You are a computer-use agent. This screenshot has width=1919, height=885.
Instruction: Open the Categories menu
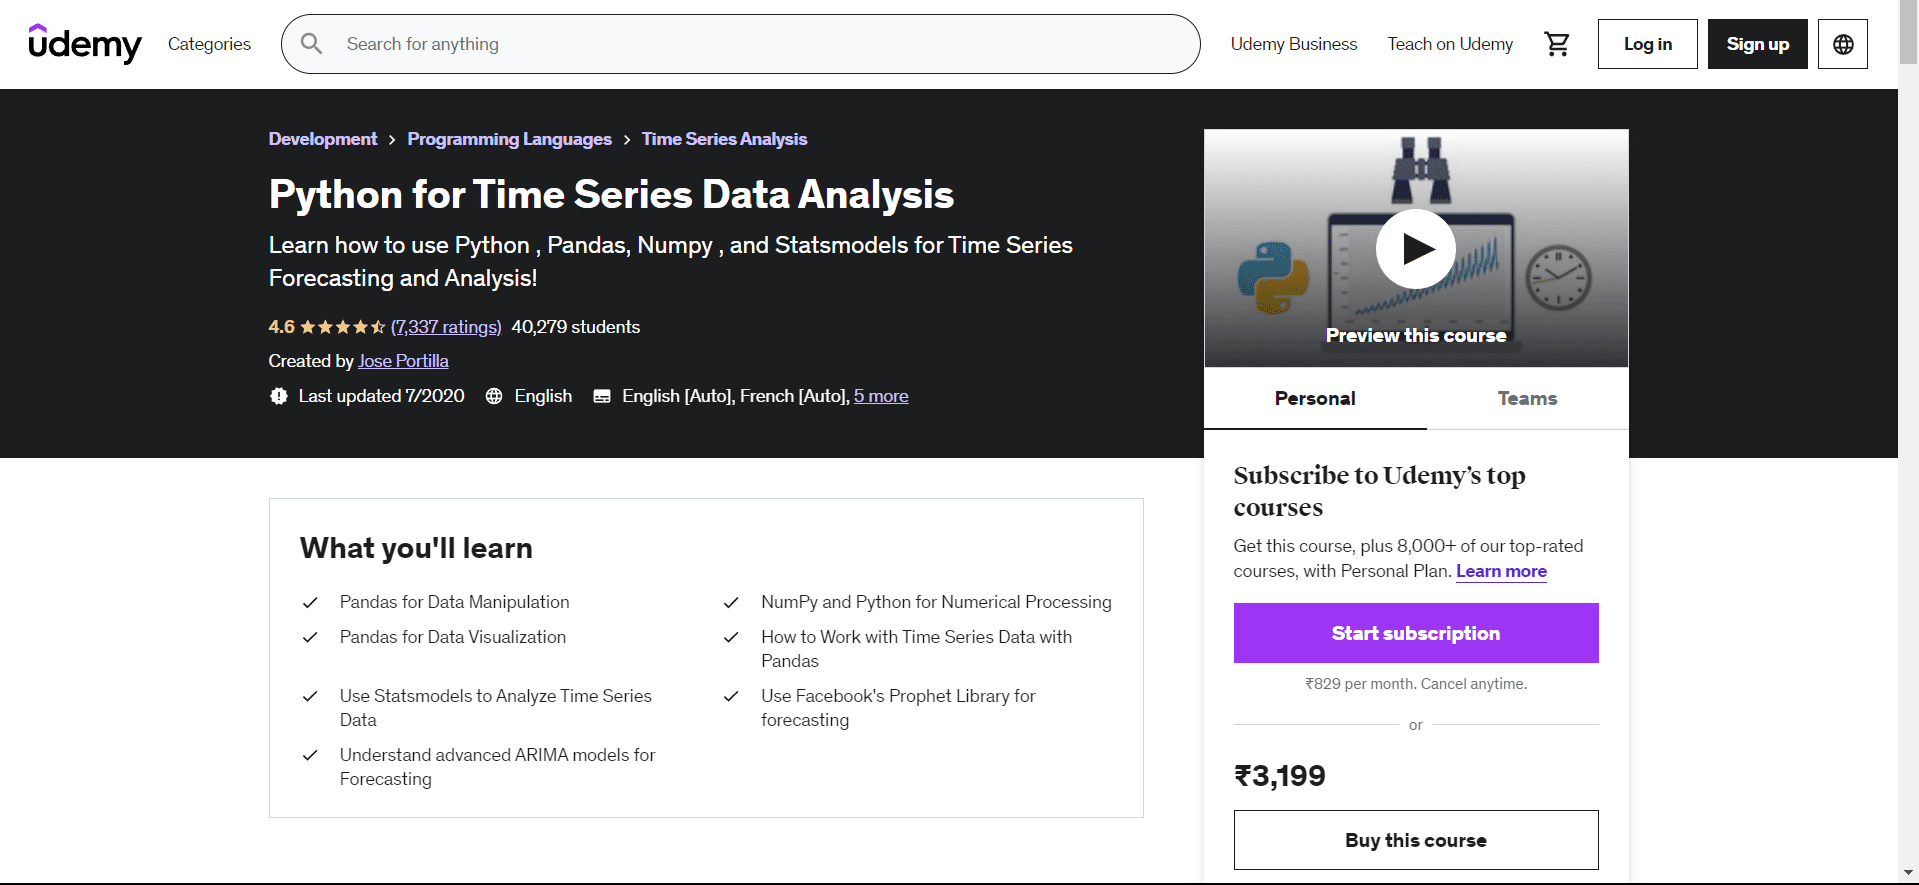click(x=209, y=44)
